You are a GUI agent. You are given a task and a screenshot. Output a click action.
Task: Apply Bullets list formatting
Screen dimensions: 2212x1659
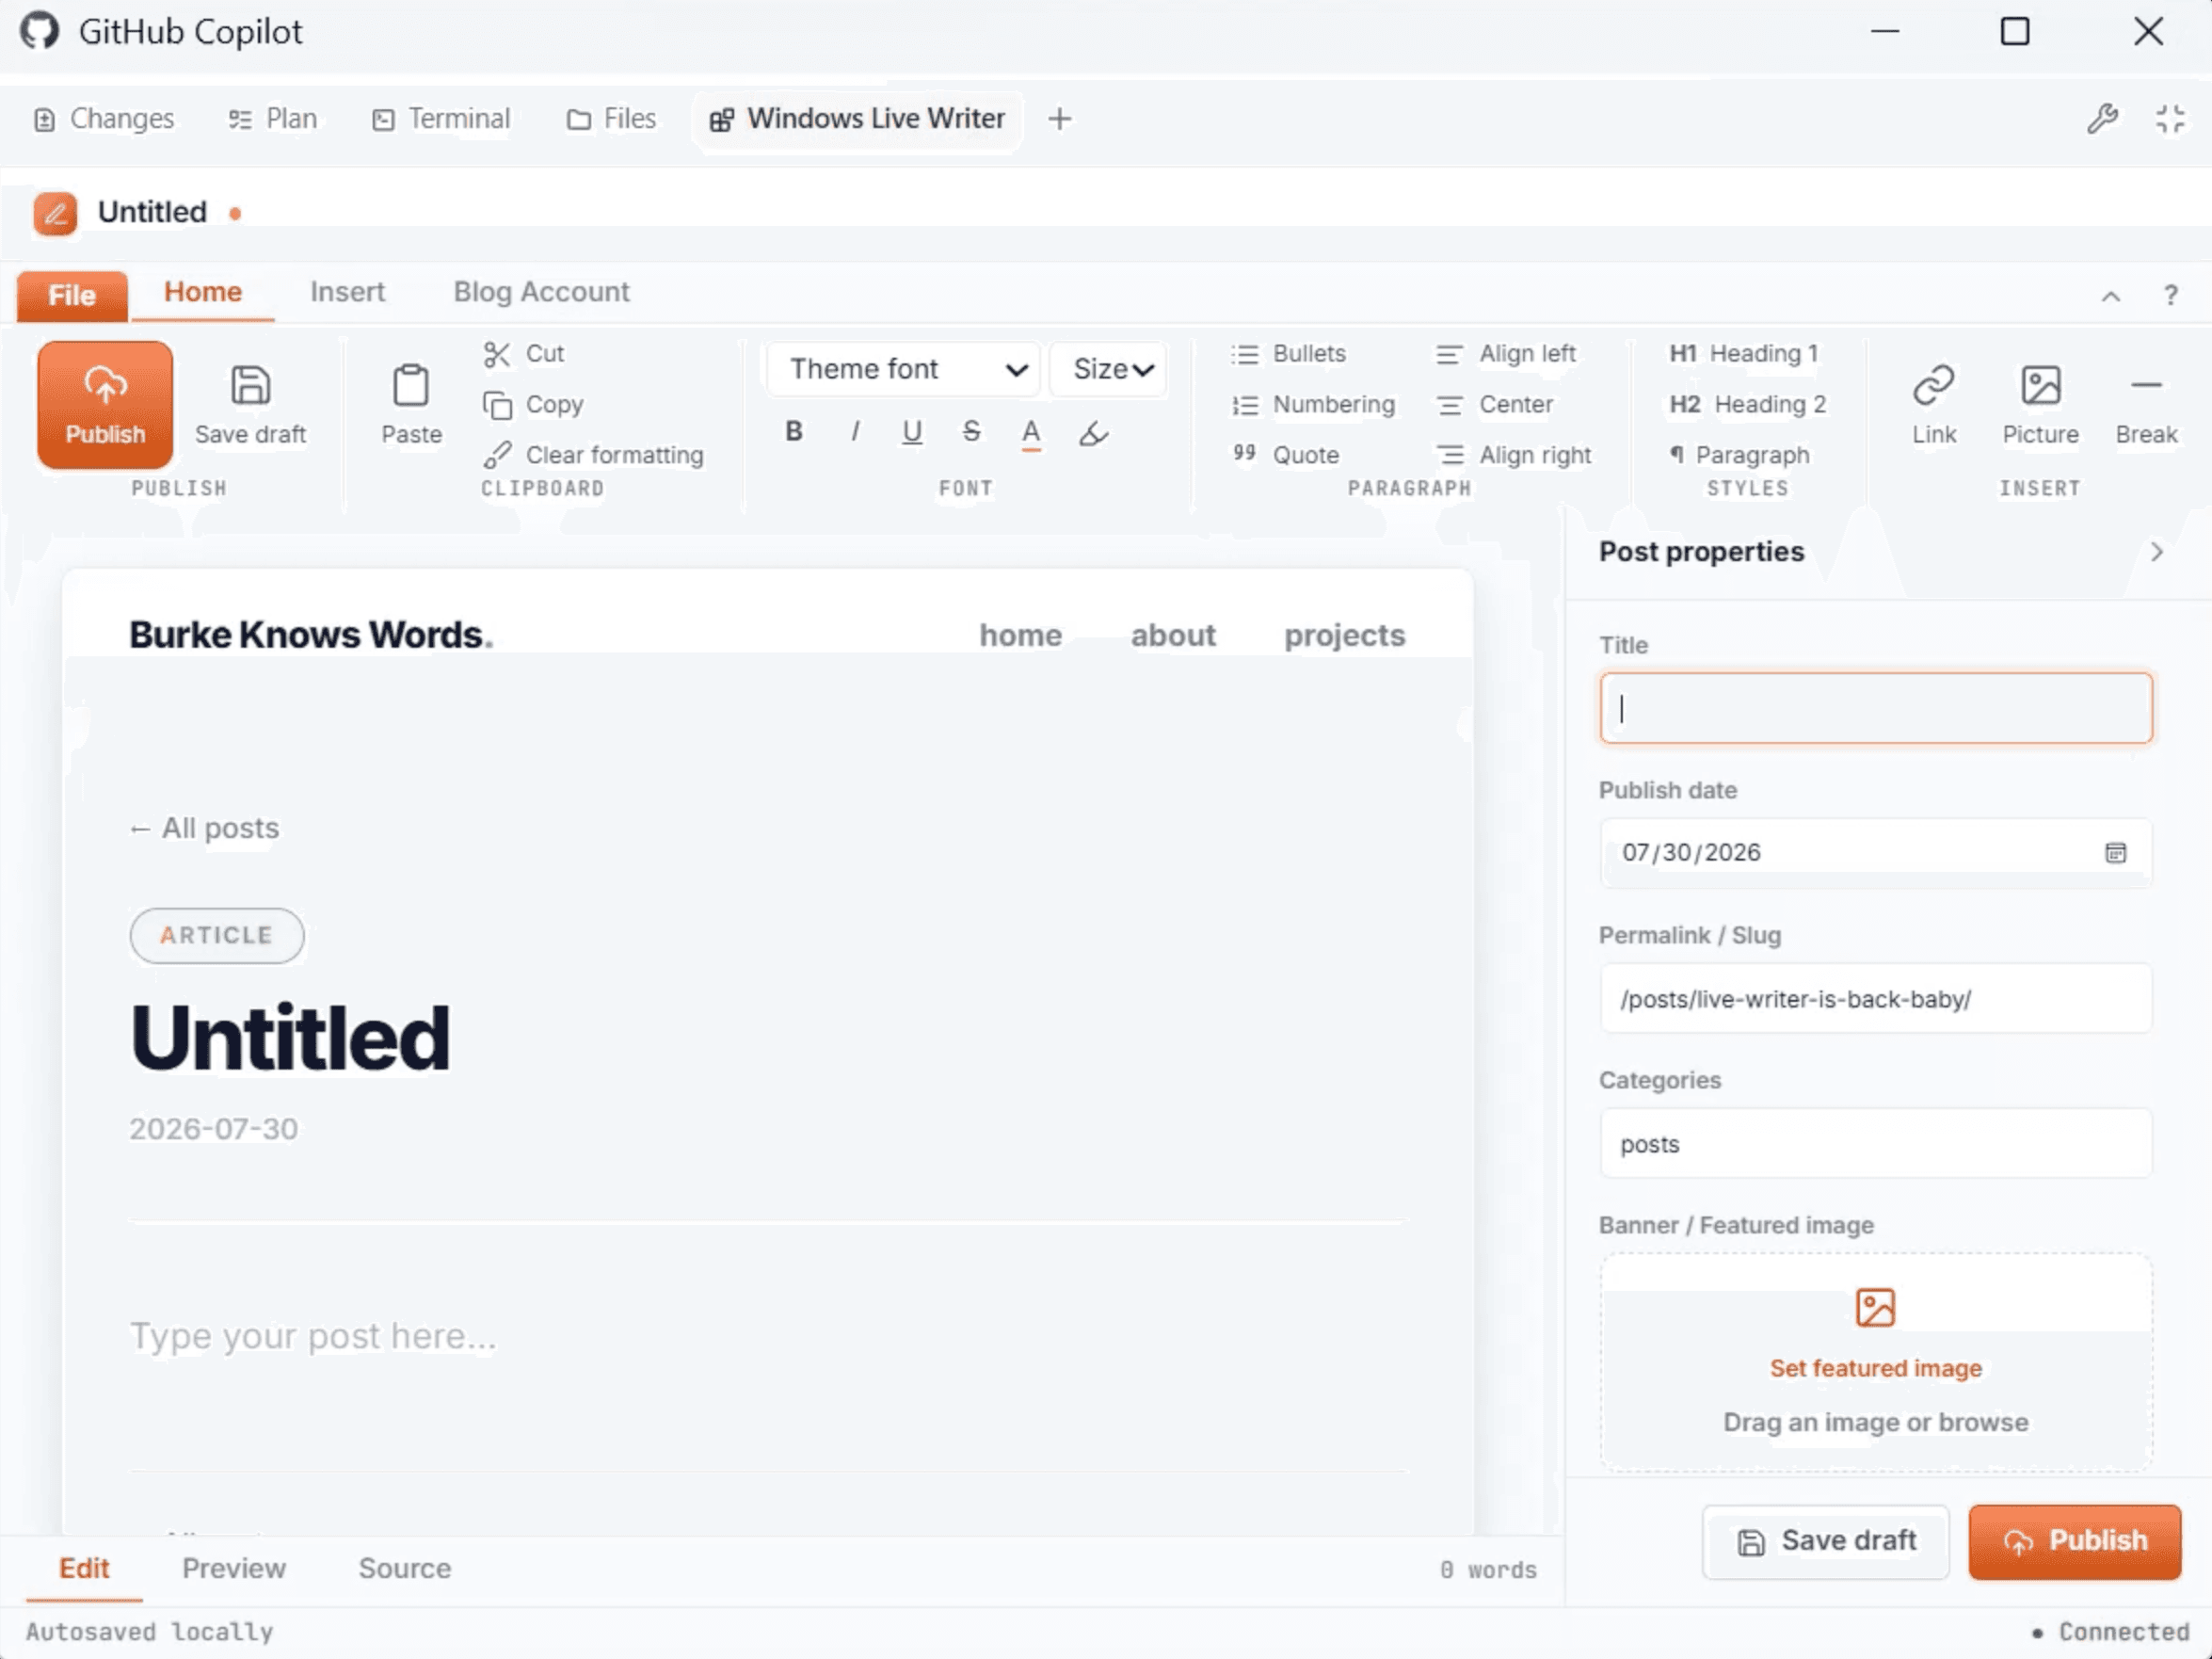tap(1288, 354)
